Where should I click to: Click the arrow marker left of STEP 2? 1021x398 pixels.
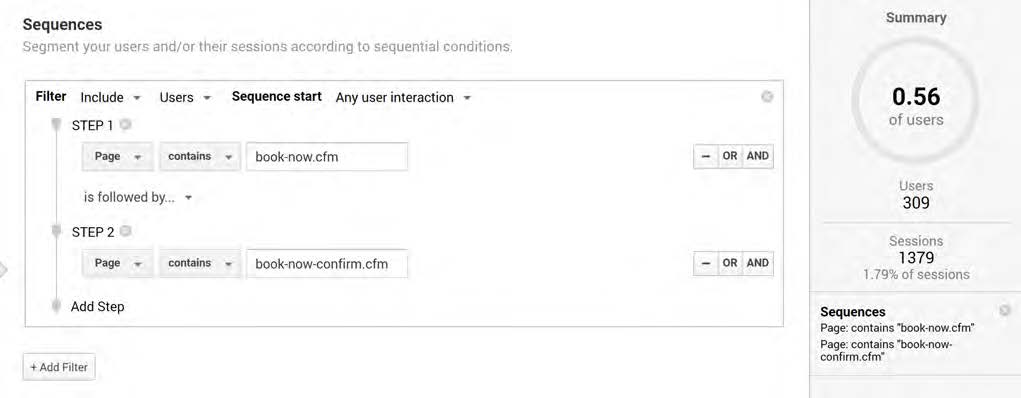point(57,231)
